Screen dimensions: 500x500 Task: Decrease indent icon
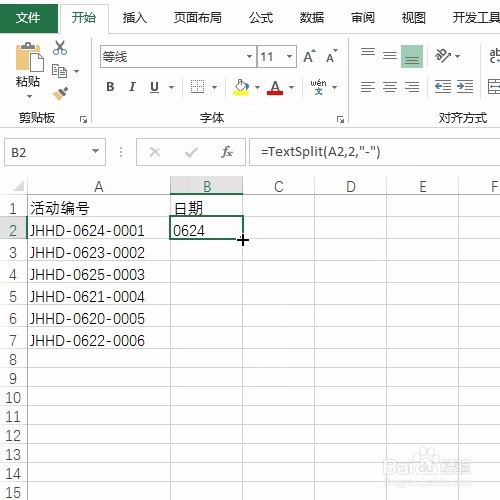point(443,87)
